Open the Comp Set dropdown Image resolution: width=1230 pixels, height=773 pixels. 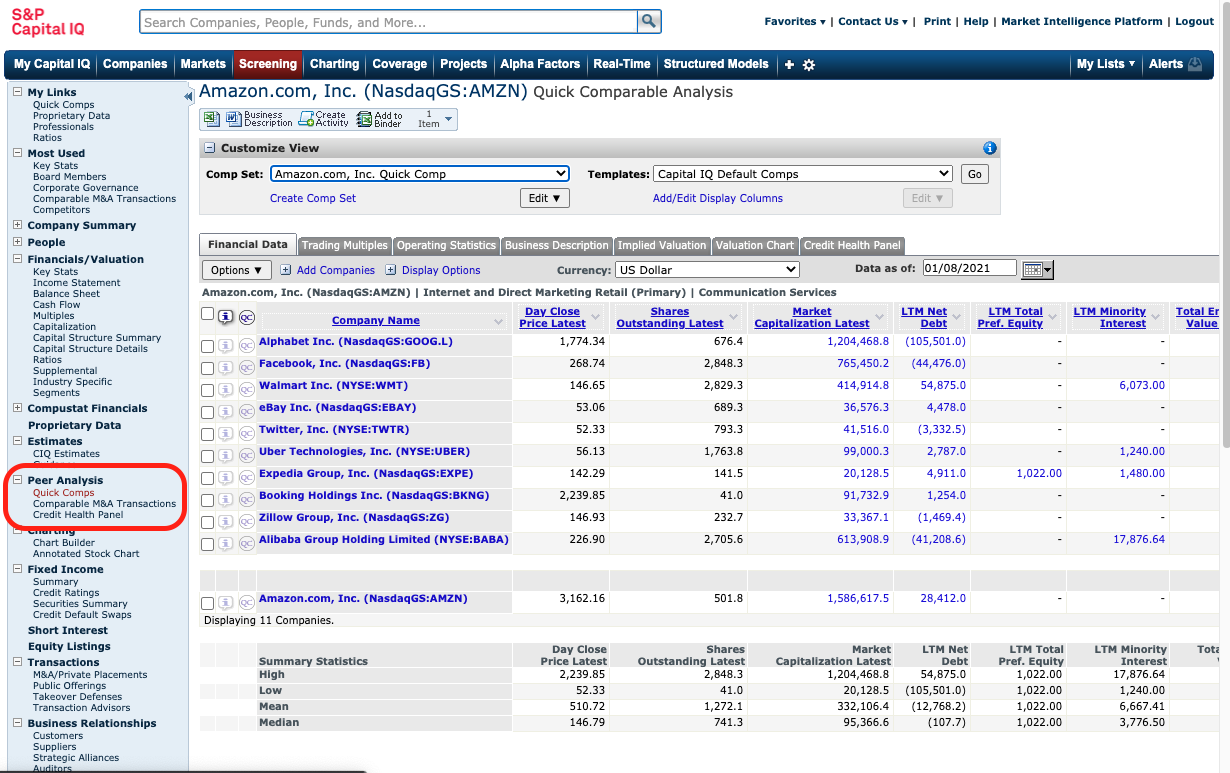click(x=419, y=174)
